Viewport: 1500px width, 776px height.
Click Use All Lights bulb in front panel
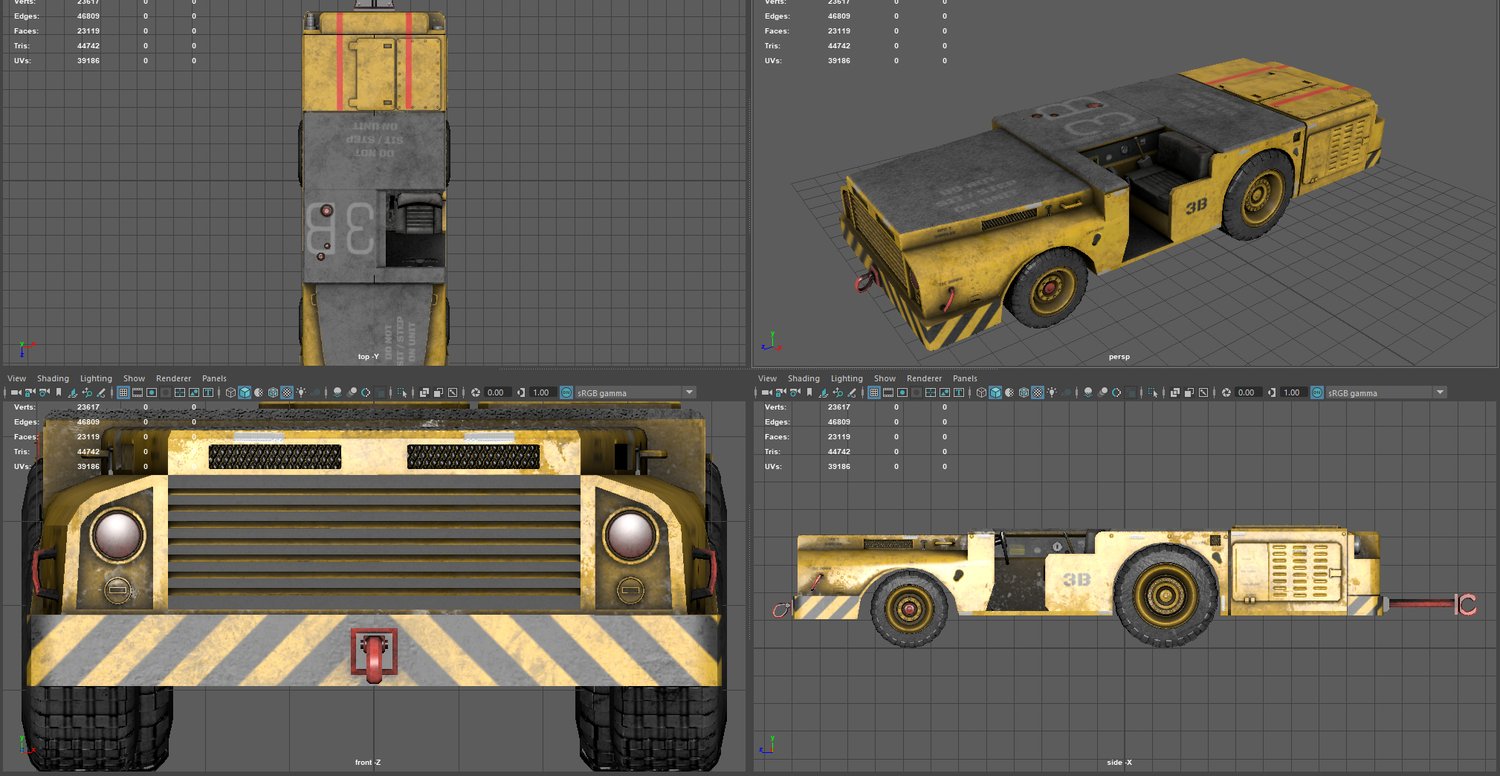301,393
